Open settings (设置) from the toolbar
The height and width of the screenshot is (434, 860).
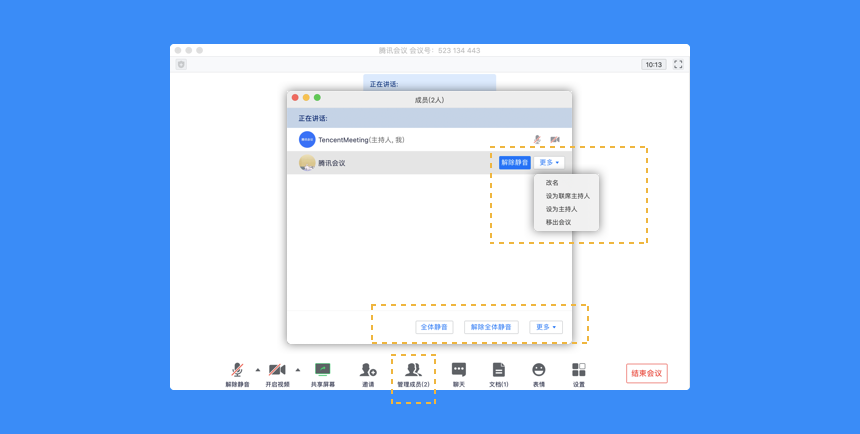579,375
